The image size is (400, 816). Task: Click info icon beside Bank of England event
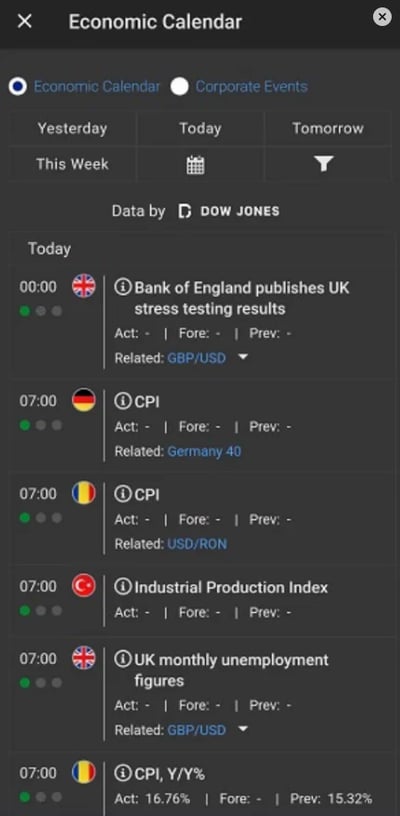point(123,287)
